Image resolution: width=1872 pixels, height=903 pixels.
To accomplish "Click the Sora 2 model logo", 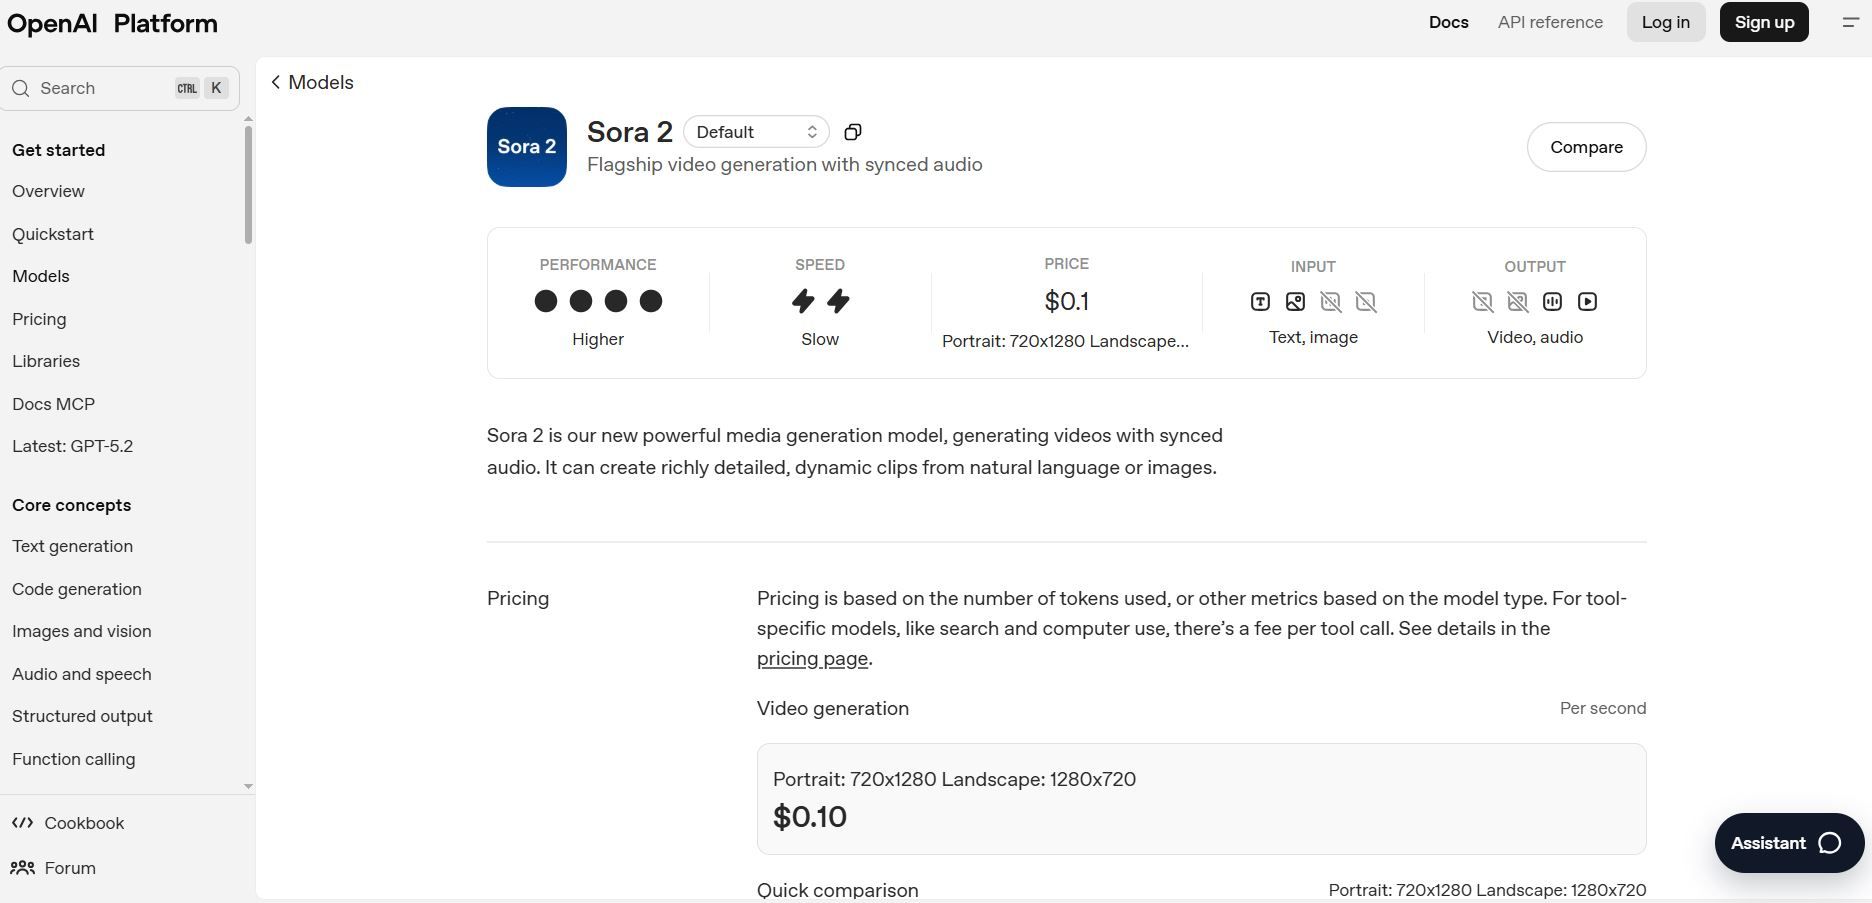I will pyautogui.click(x=527, y=147).
